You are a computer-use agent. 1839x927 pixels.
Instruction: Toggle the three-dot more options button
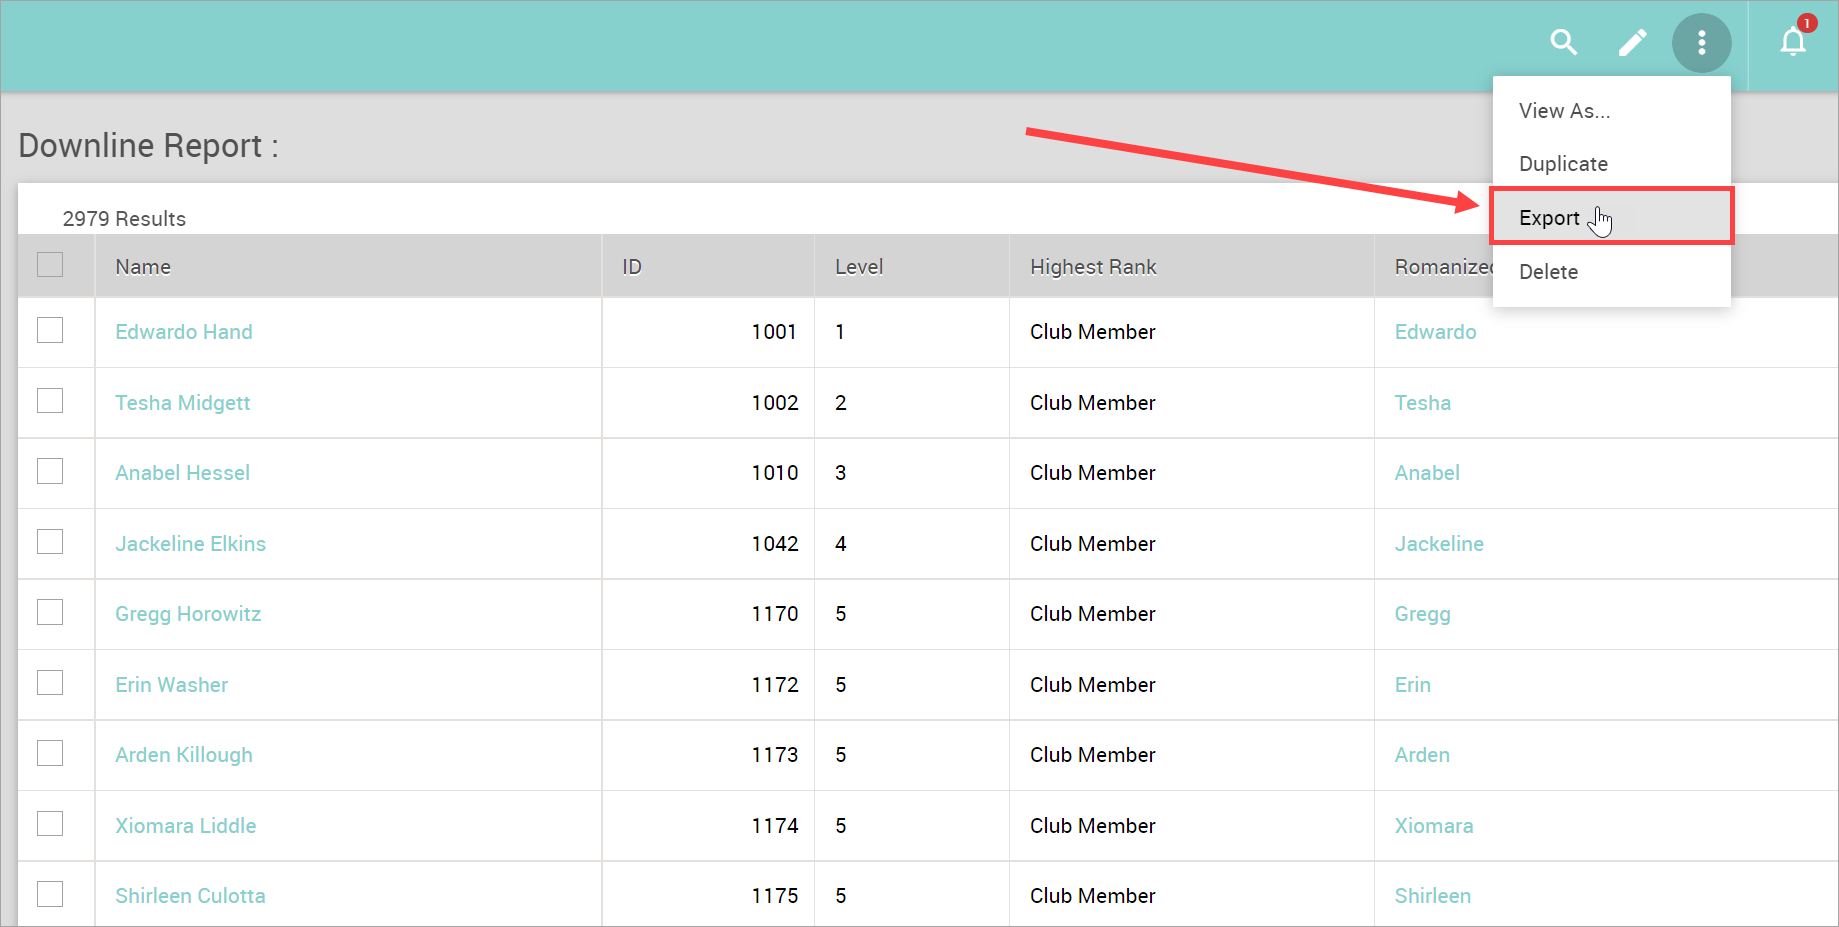click(x=1701, y=43)
